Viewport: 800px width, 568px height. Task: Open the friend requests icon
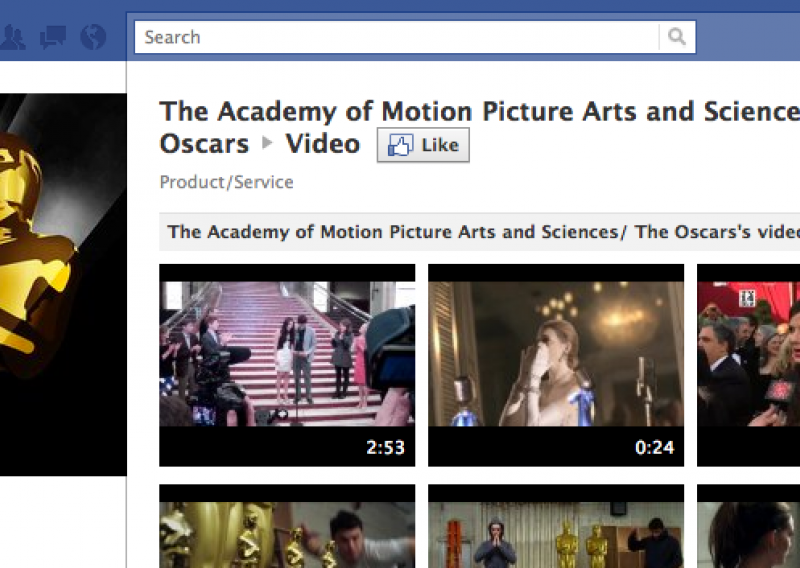12,37
